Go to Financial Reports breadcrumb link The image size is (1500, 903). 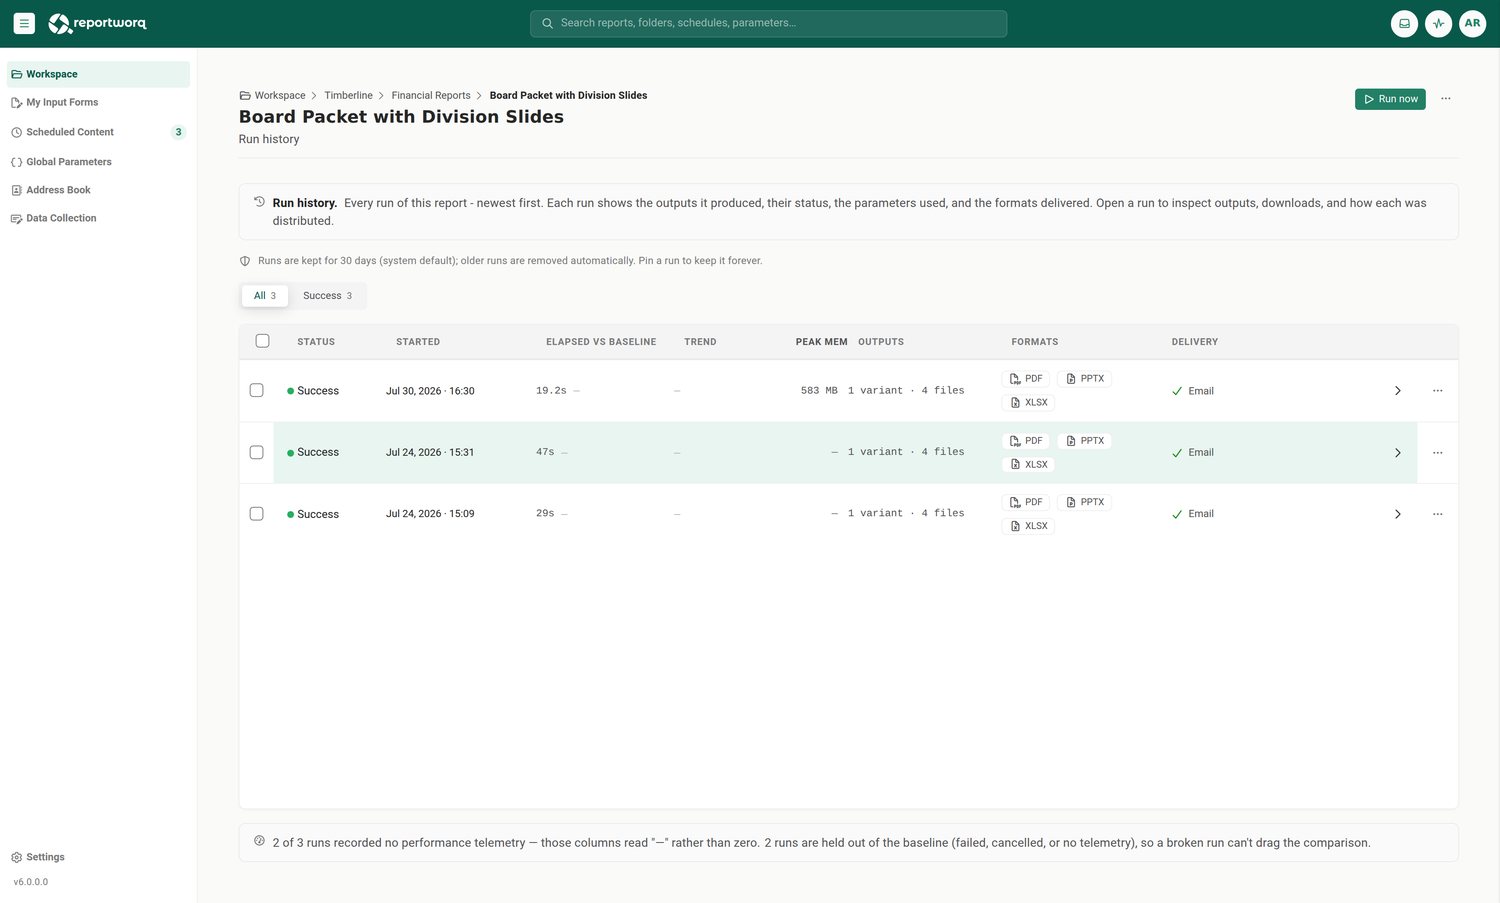431,95
